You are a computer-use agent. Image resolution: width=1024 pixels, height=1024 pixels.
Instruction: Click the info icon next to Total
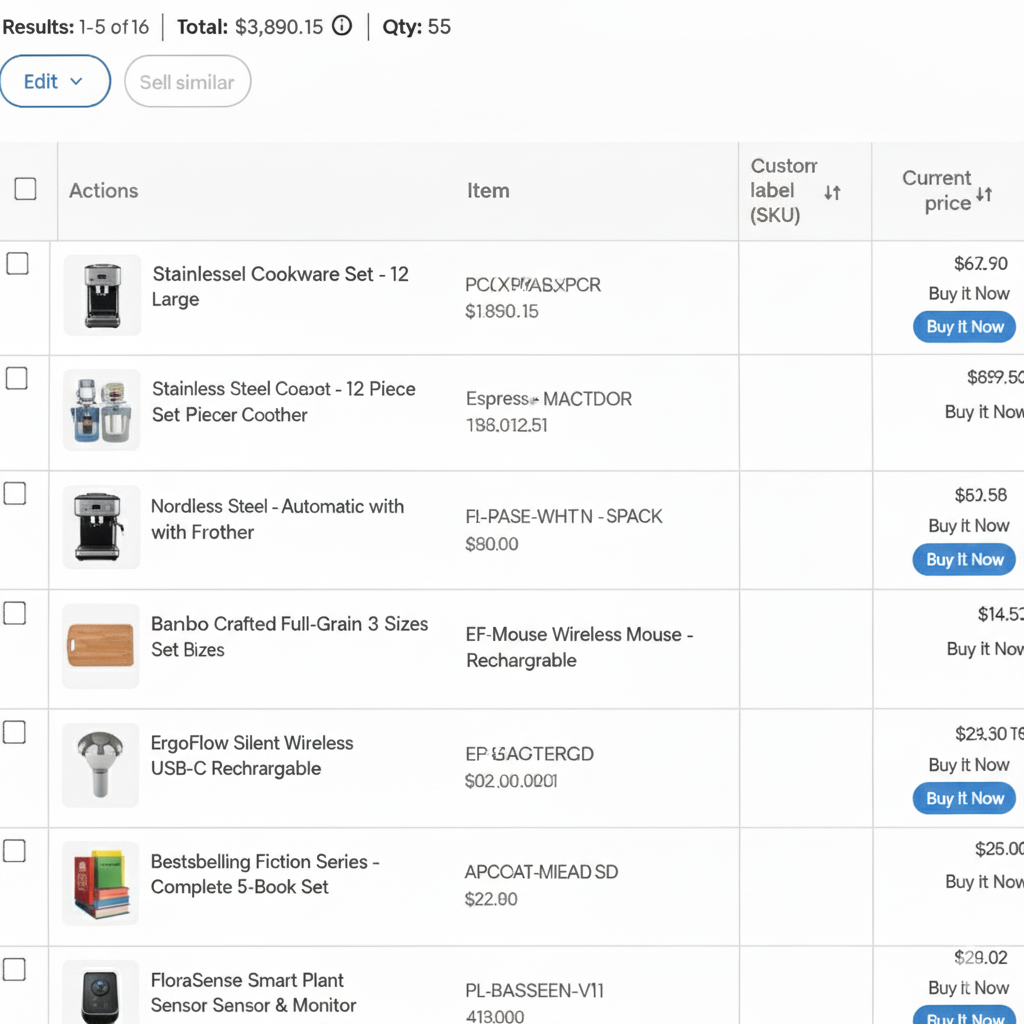click(342, 27)
